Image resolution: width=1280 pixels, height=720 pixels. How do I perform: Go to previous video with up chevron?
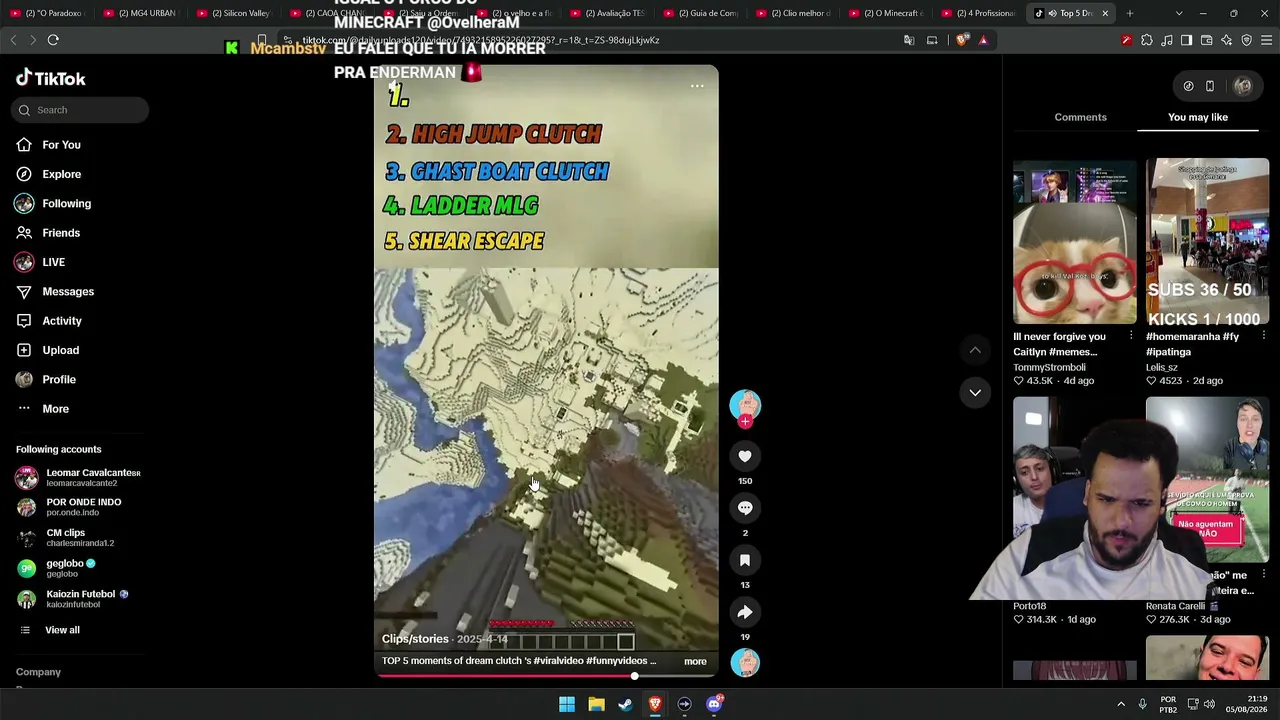coord(975,350)
